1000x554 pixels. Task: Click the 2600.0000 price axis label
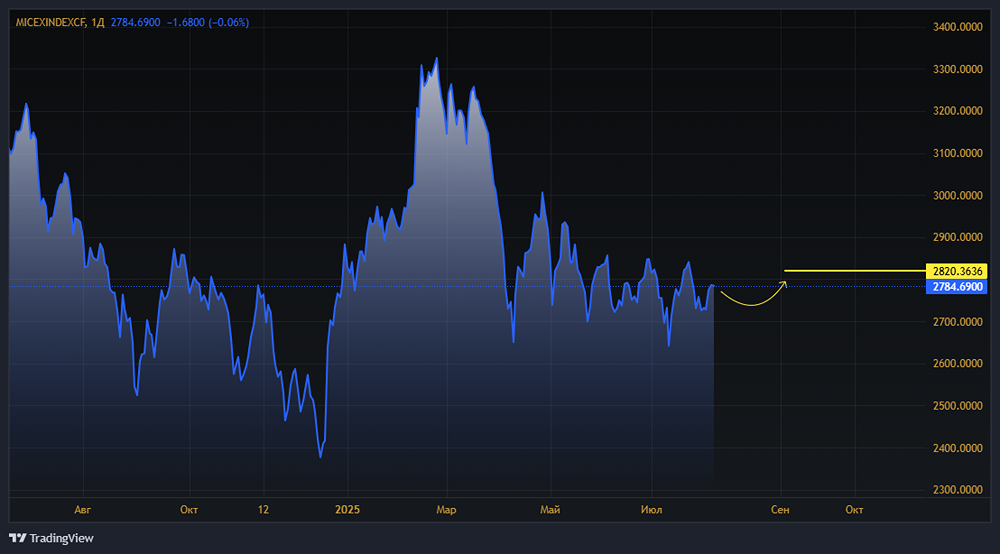[957, 364]
